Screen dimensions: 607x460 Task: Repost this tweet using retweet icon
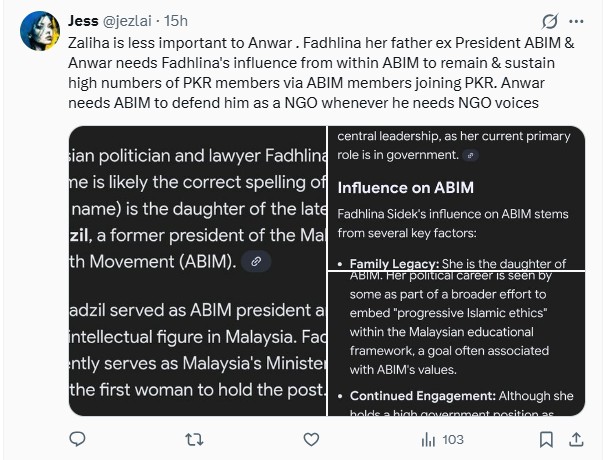coord(195,439)
